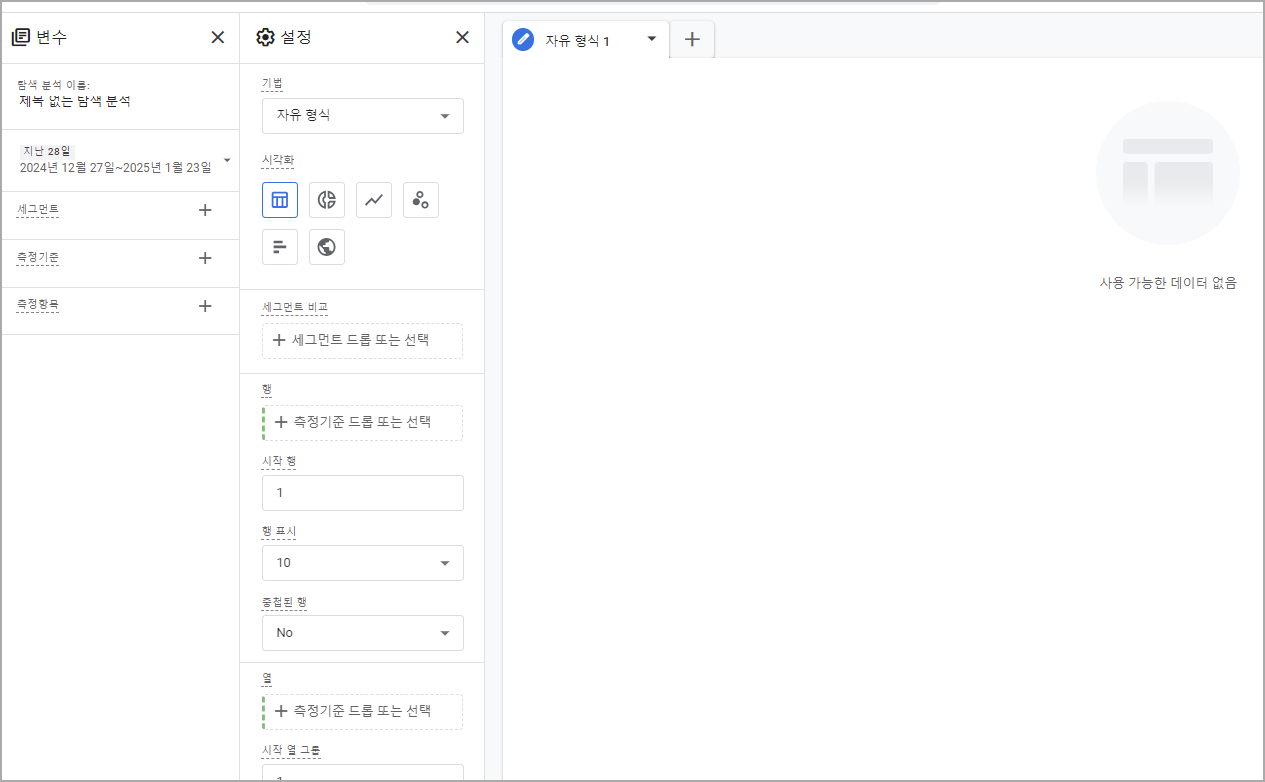The image size is (1265, 782).
Task: Open the date range selector
Action: pos(120,159)
